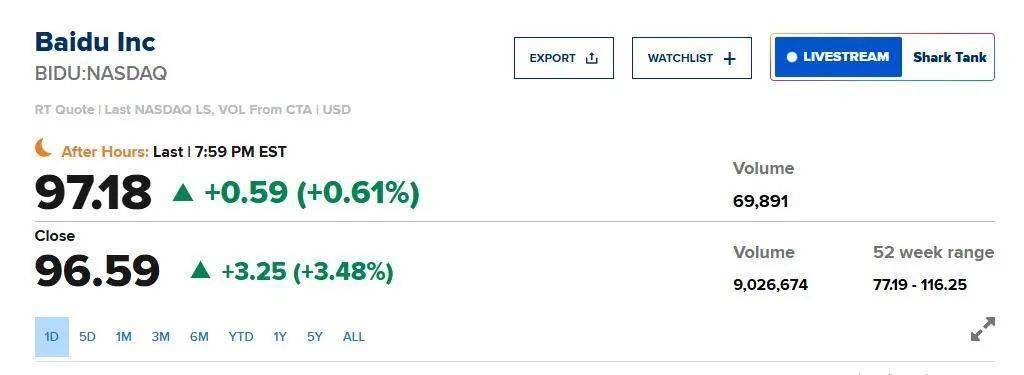
Task: Click the expand chart fullscreen arrows icon
Action: click(983, 329)
